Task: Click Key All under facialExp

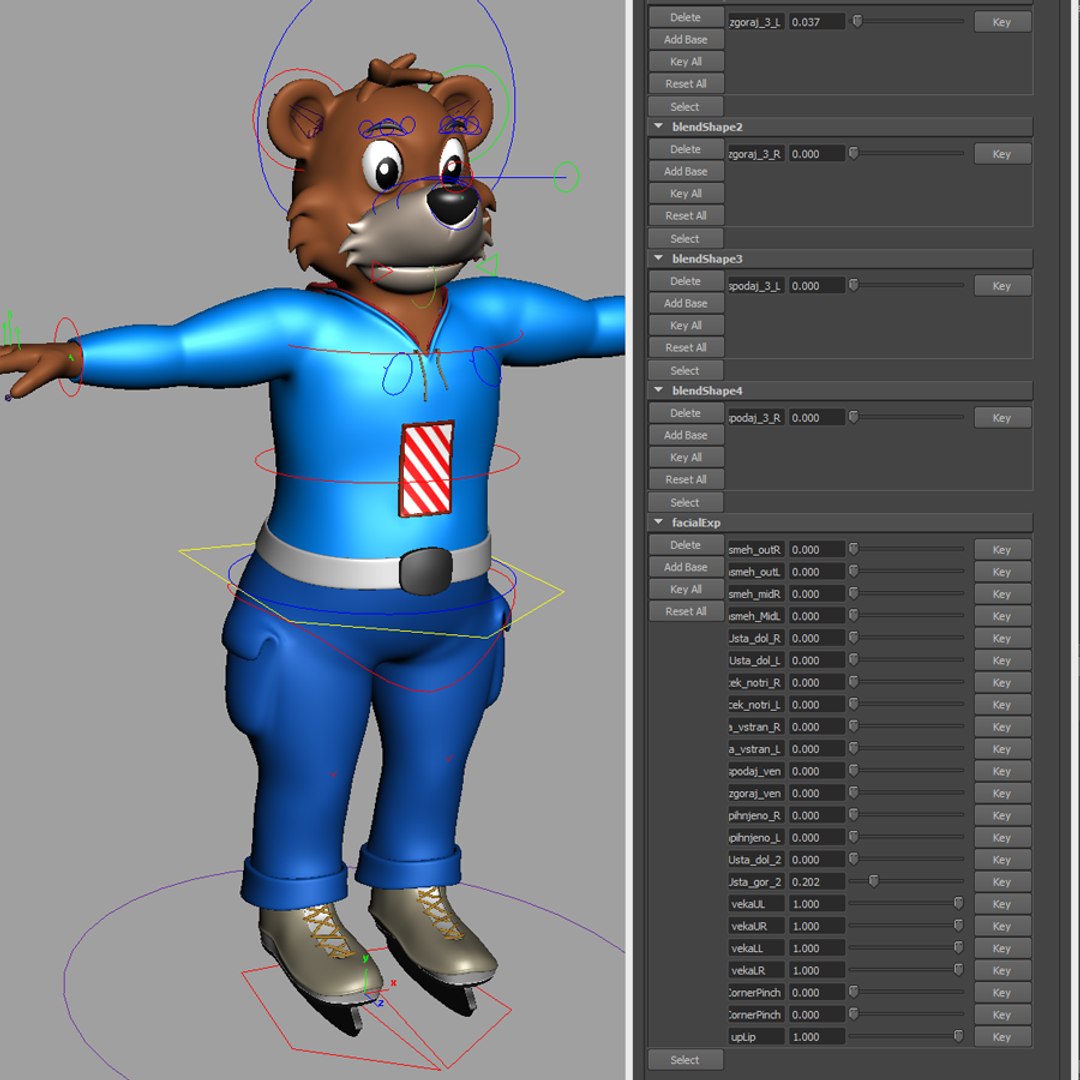Action: pyautogui.click(x=686, y=589)
